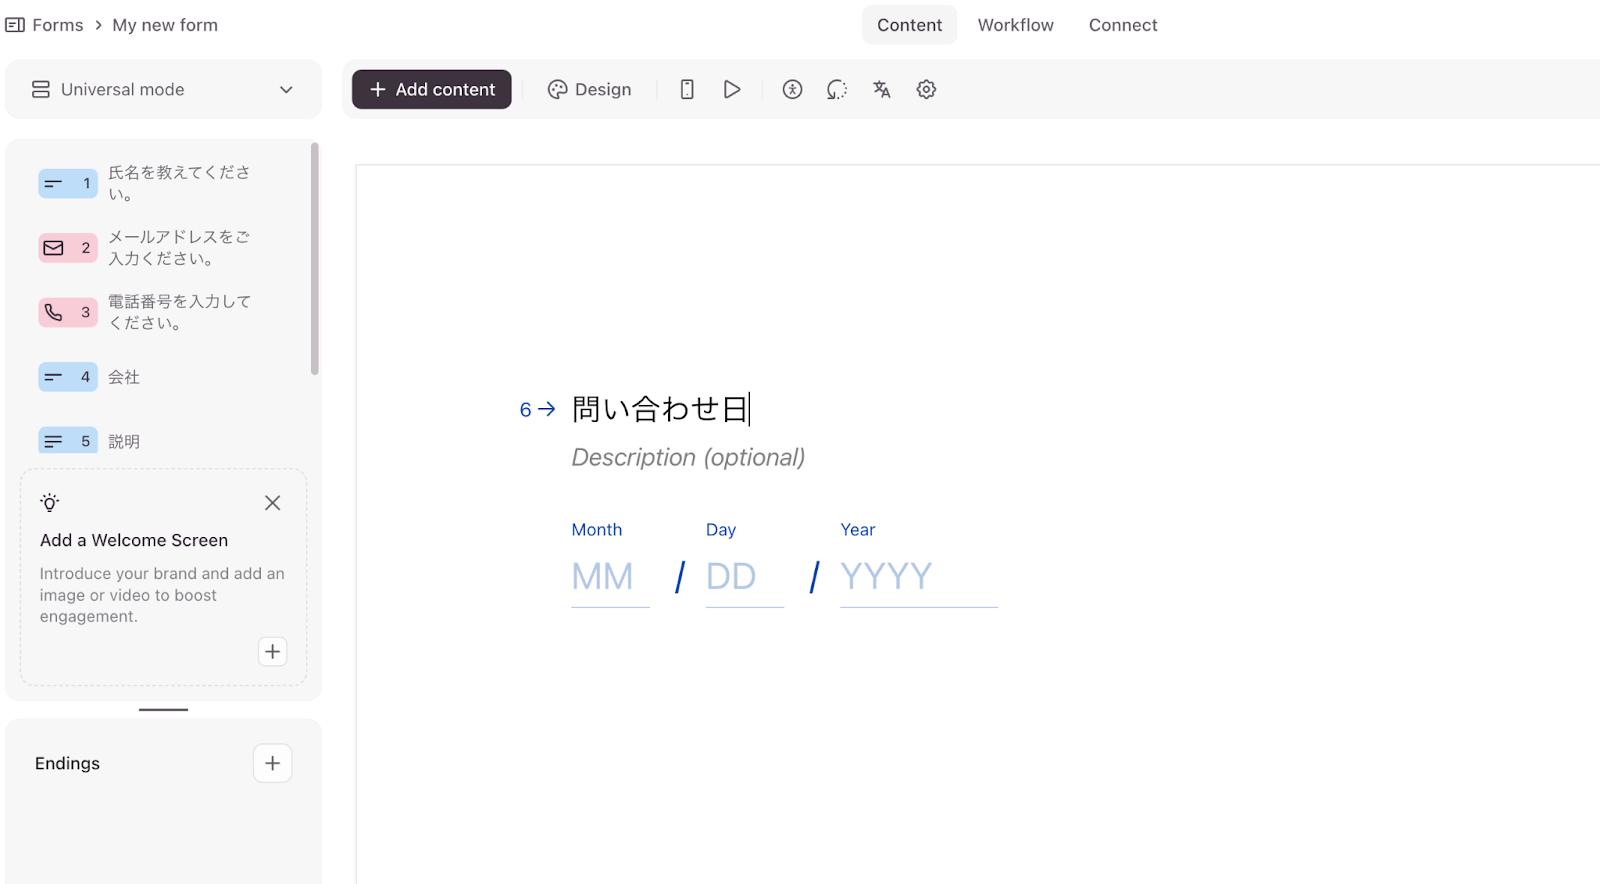Viewport: 1600px width, 884px height.
Task: Open the translation languages icon
Action: click(881, 89)
